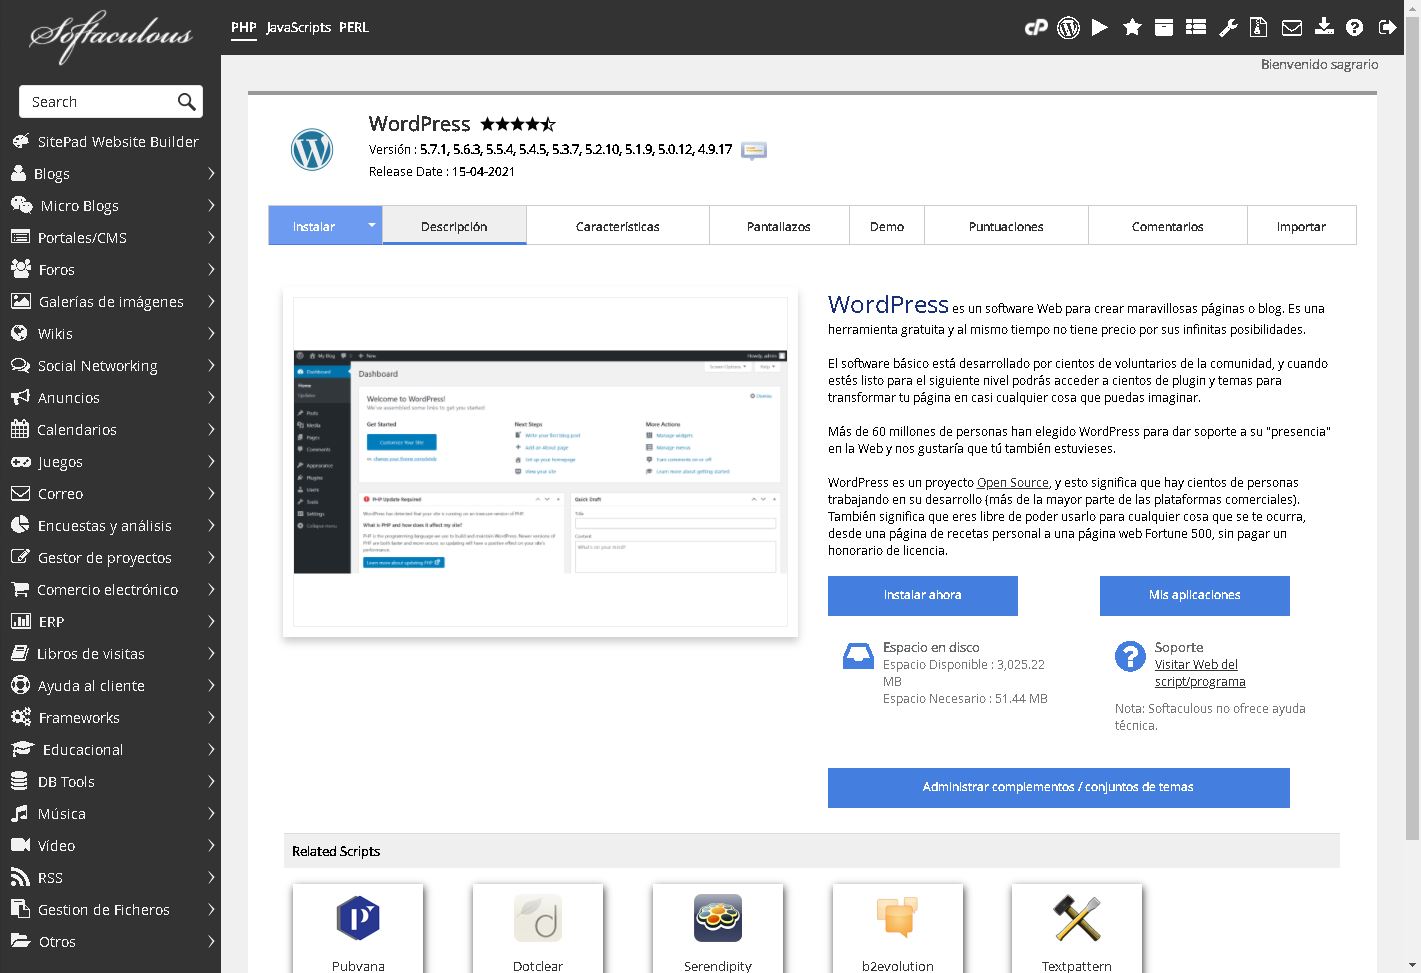Expand Gestion de Ficheros category

tap(110, 910)
